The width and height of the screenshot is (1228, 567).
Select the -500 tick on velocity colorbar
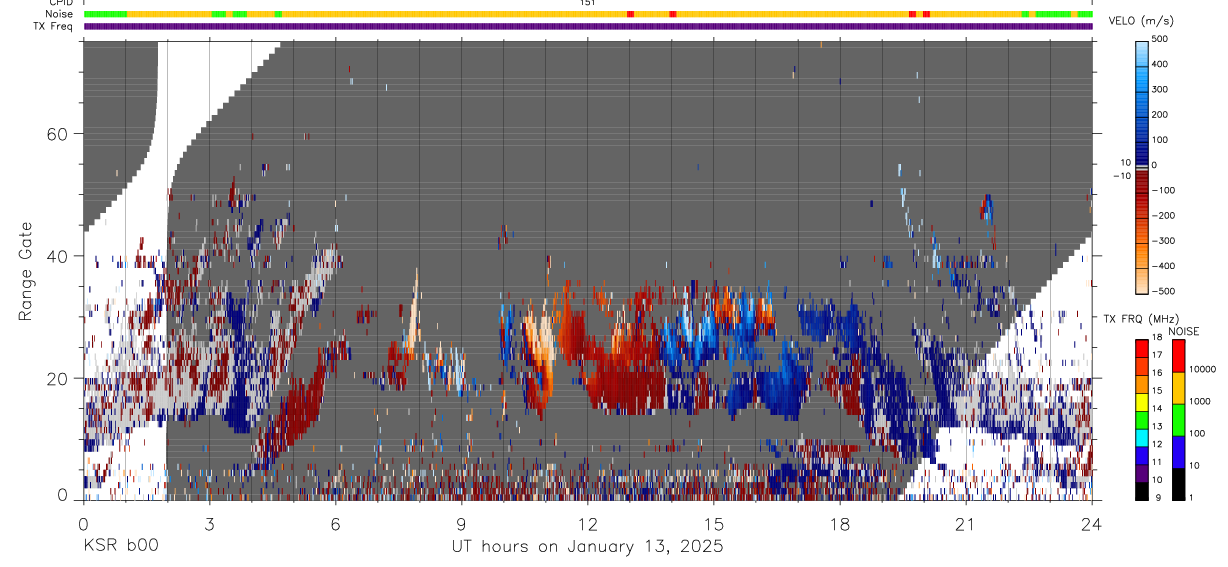coord(1165,291)
